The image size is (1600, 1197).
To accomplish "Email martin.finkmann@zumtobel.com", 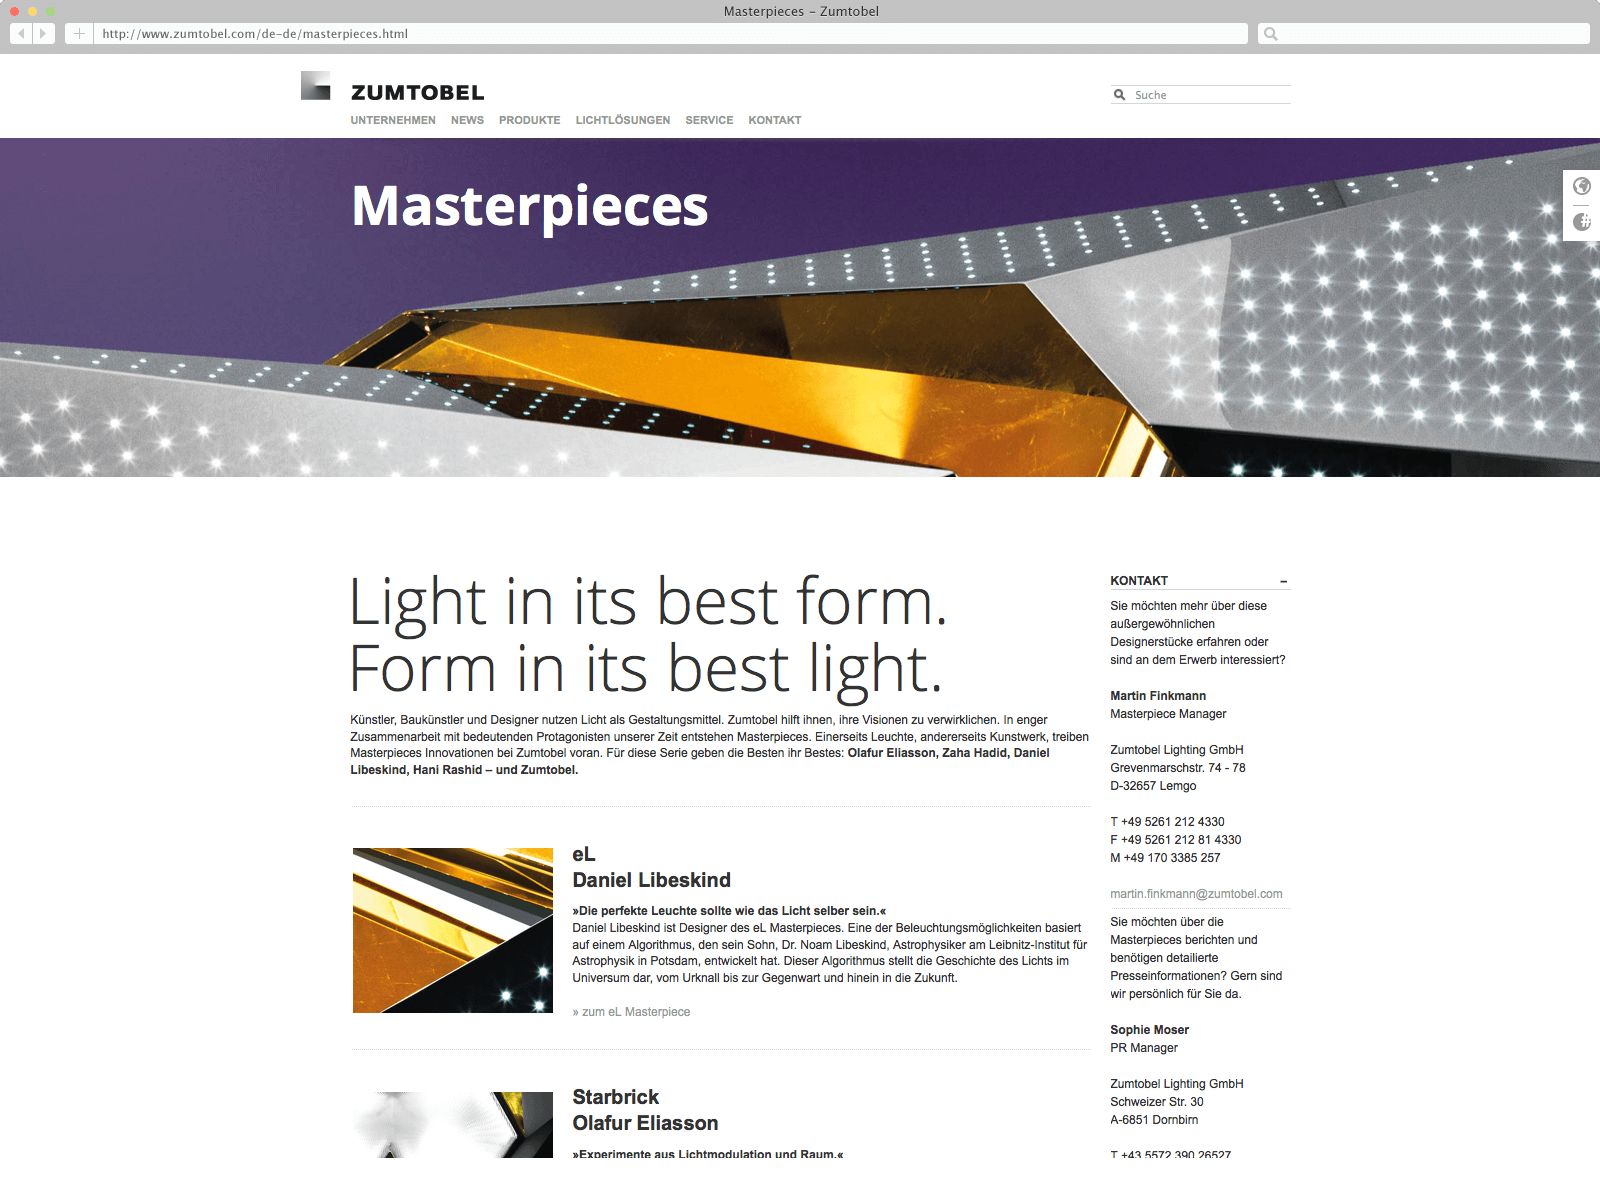I will pos(1196,894).
